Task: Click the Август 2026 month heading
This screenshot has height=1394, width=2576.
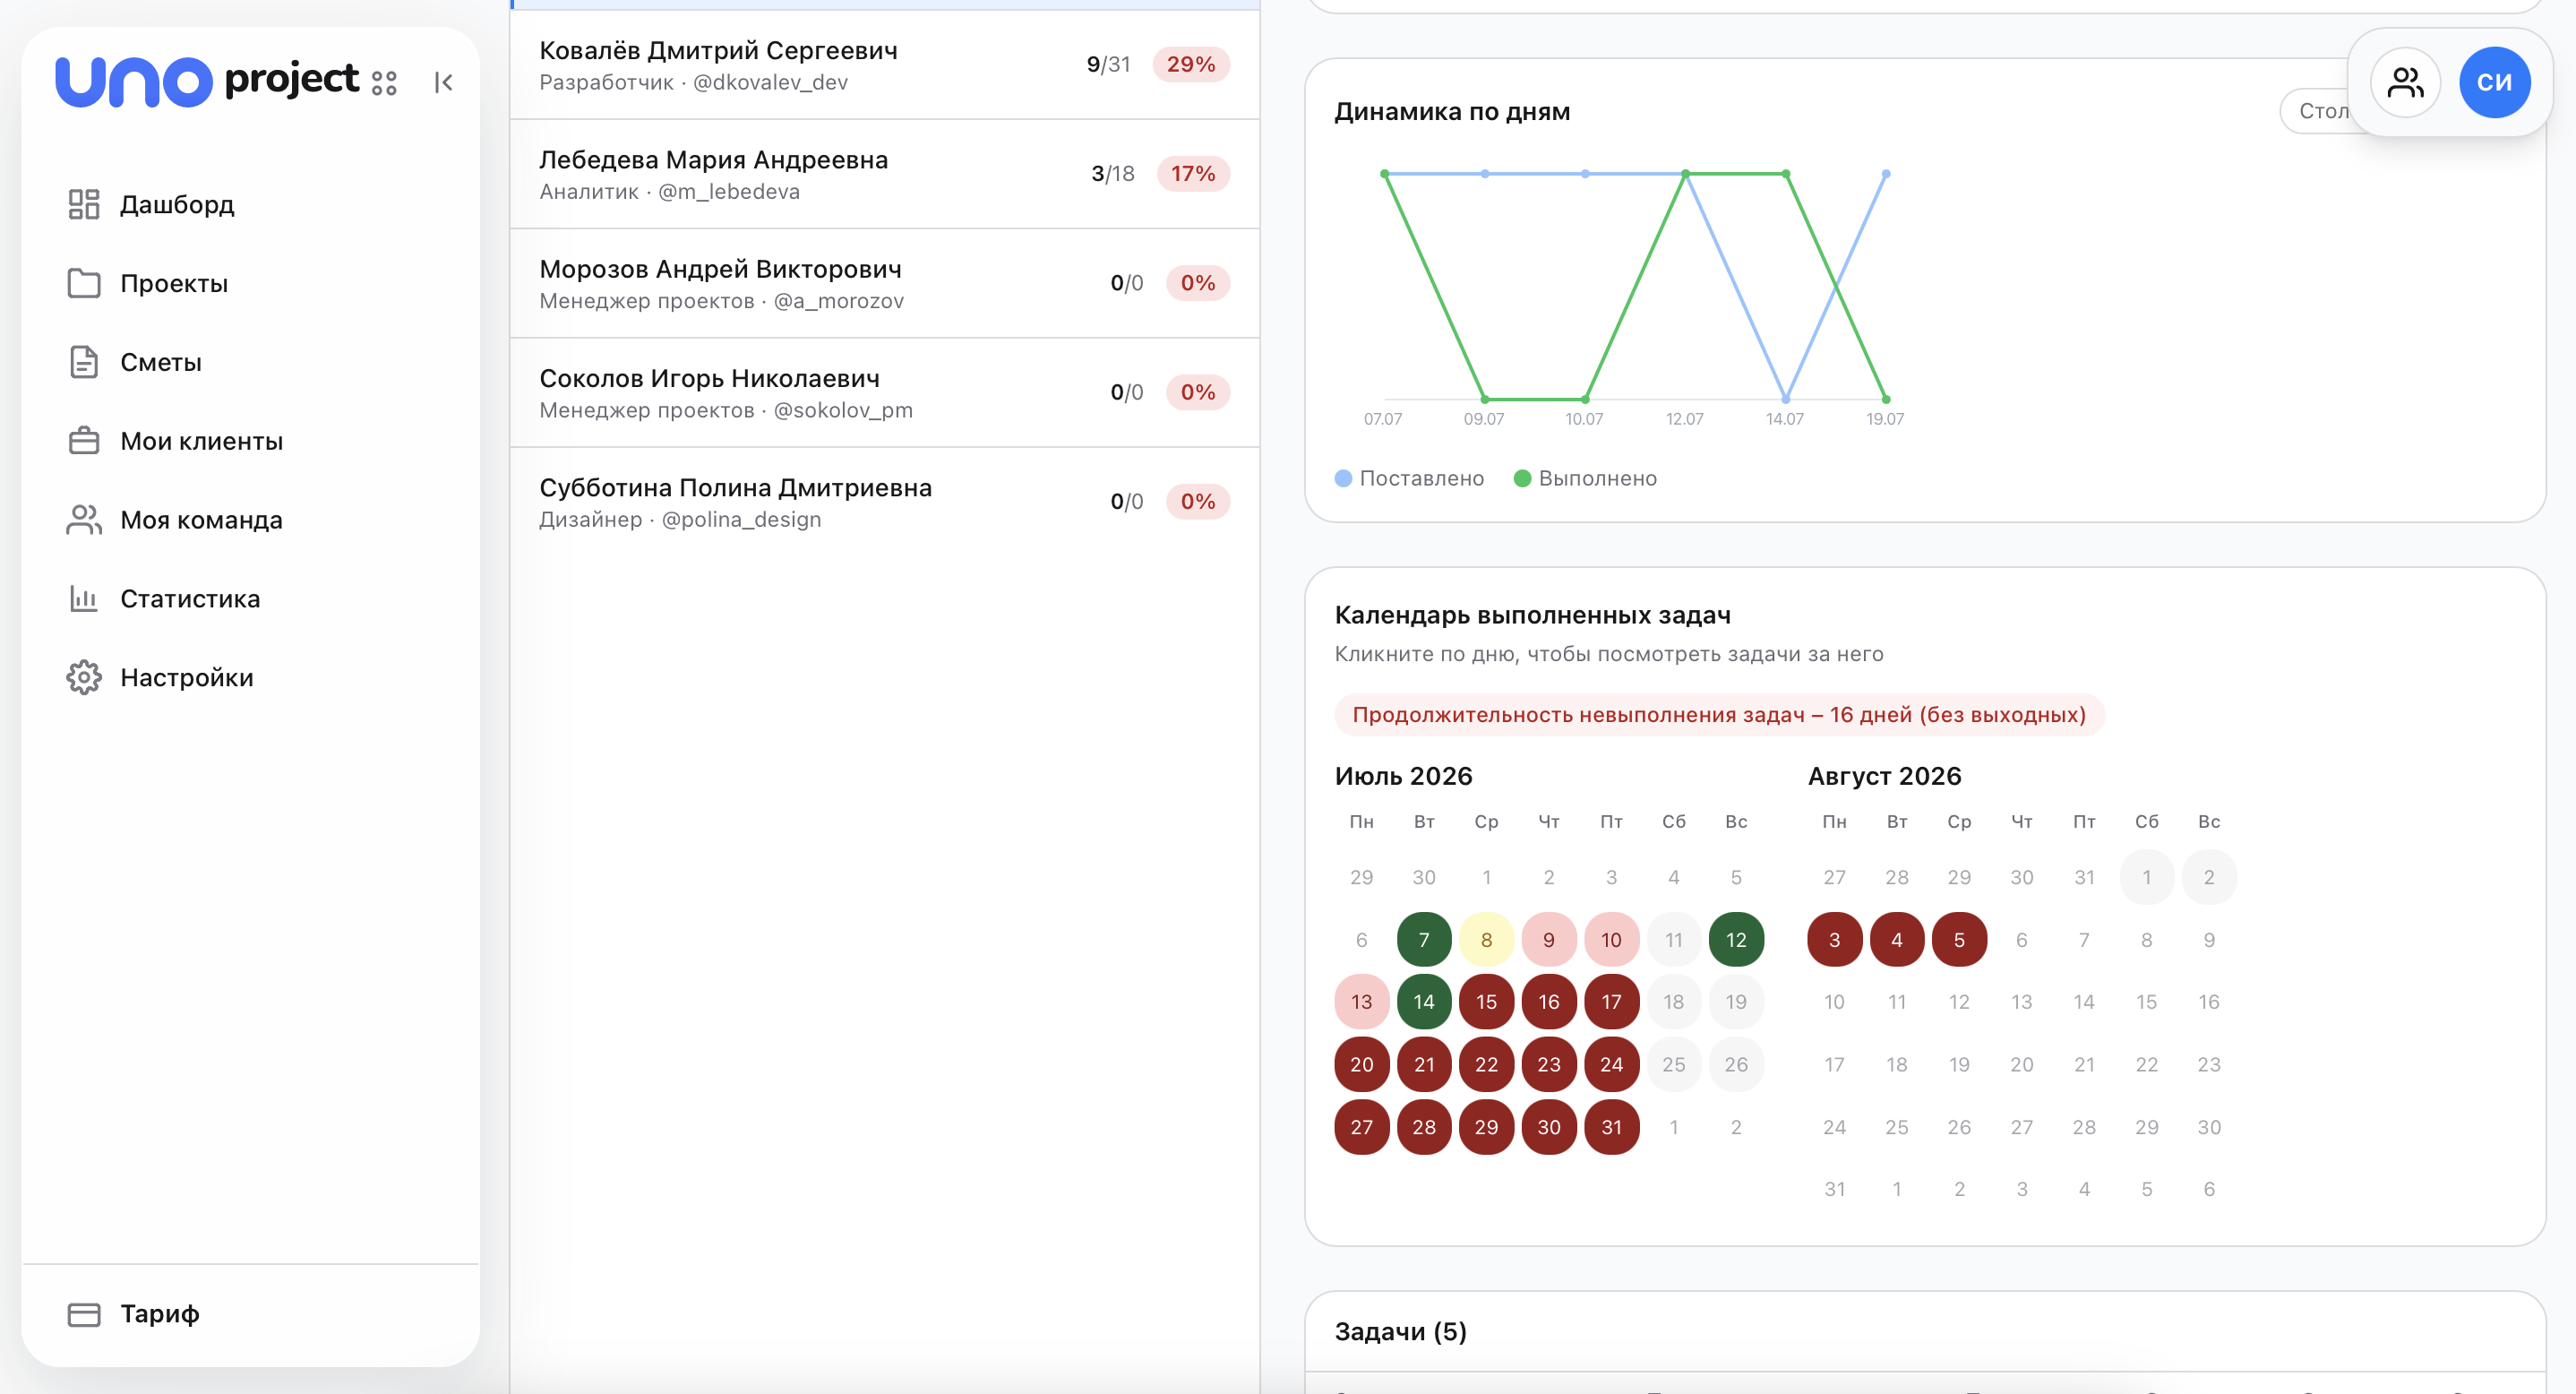Action: (1884, 776)
